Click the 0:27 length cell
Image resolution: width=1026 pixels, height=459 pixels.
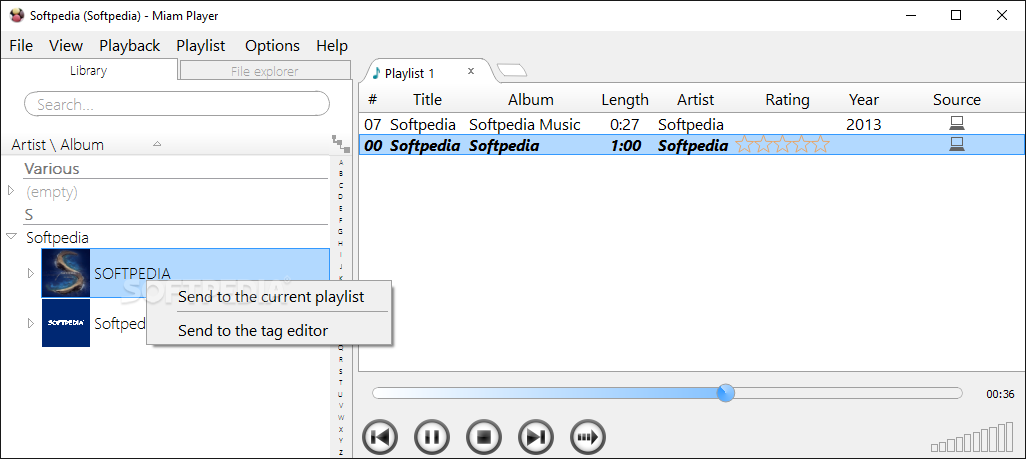625,124
